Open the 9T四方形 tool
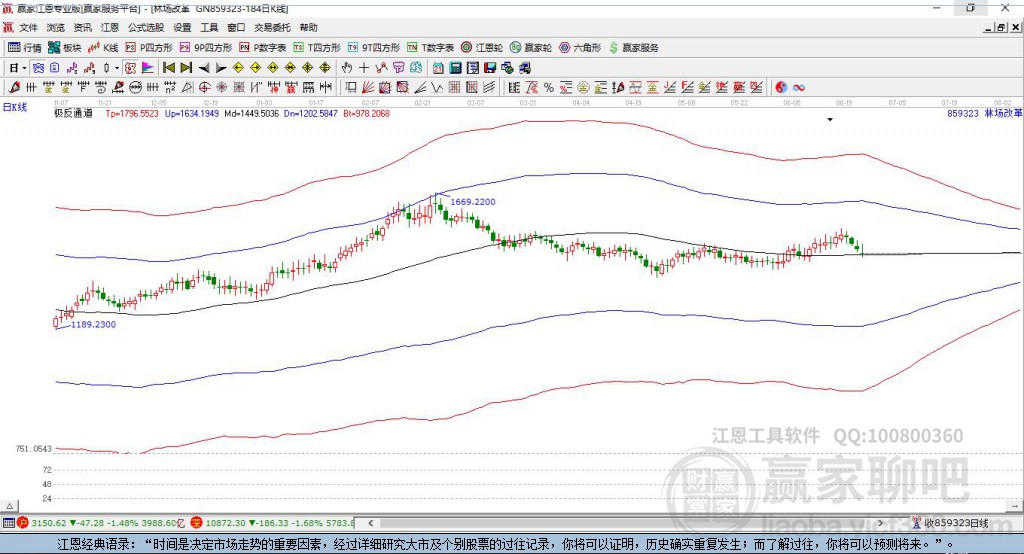The image size is (1024, 554). click(374, 48)
